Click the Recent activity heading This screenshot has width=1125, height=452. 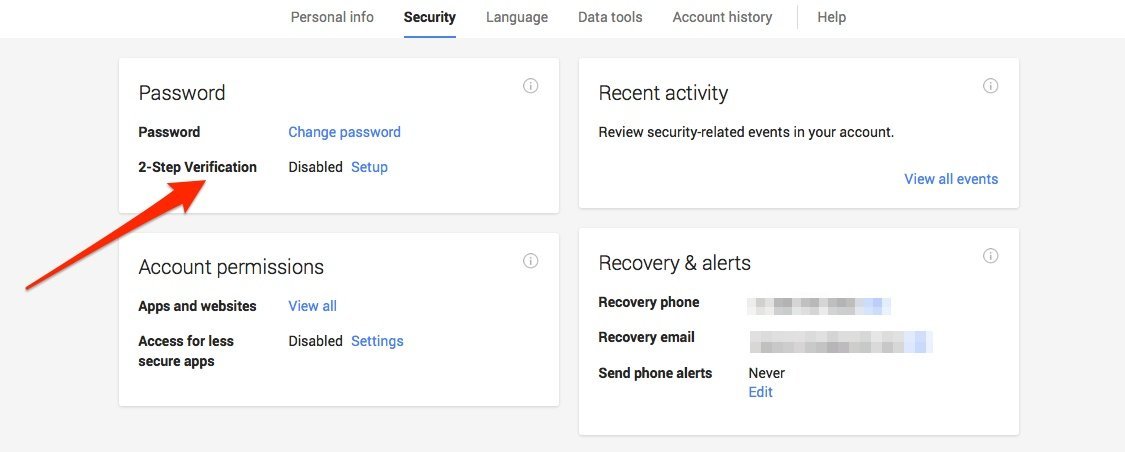[x=663, y=93]
